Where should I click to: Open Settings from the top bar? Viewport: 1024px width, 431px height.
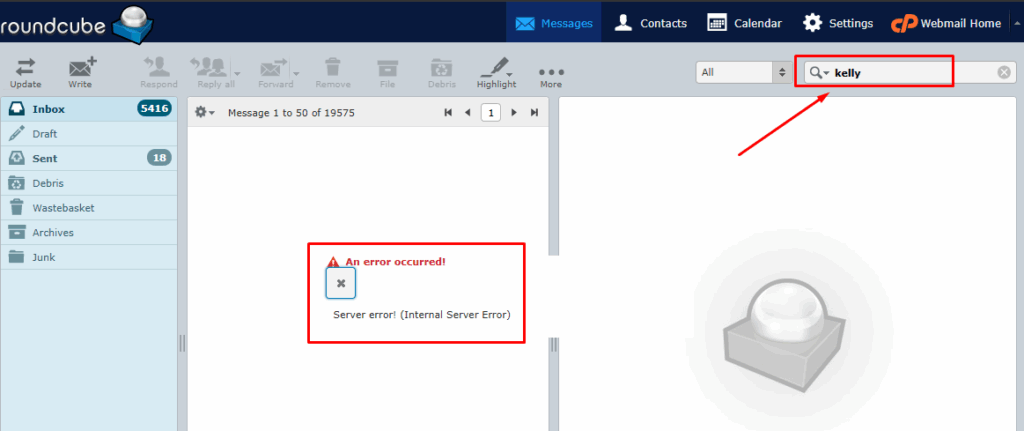click(838, 24)
